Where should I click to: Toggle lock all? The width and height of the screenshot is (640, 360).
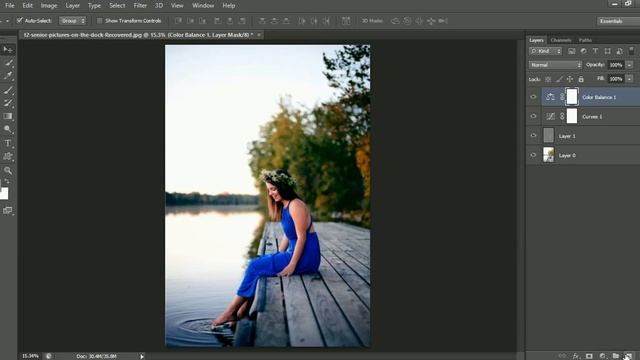pyautogui.click(x=581, y=79)
